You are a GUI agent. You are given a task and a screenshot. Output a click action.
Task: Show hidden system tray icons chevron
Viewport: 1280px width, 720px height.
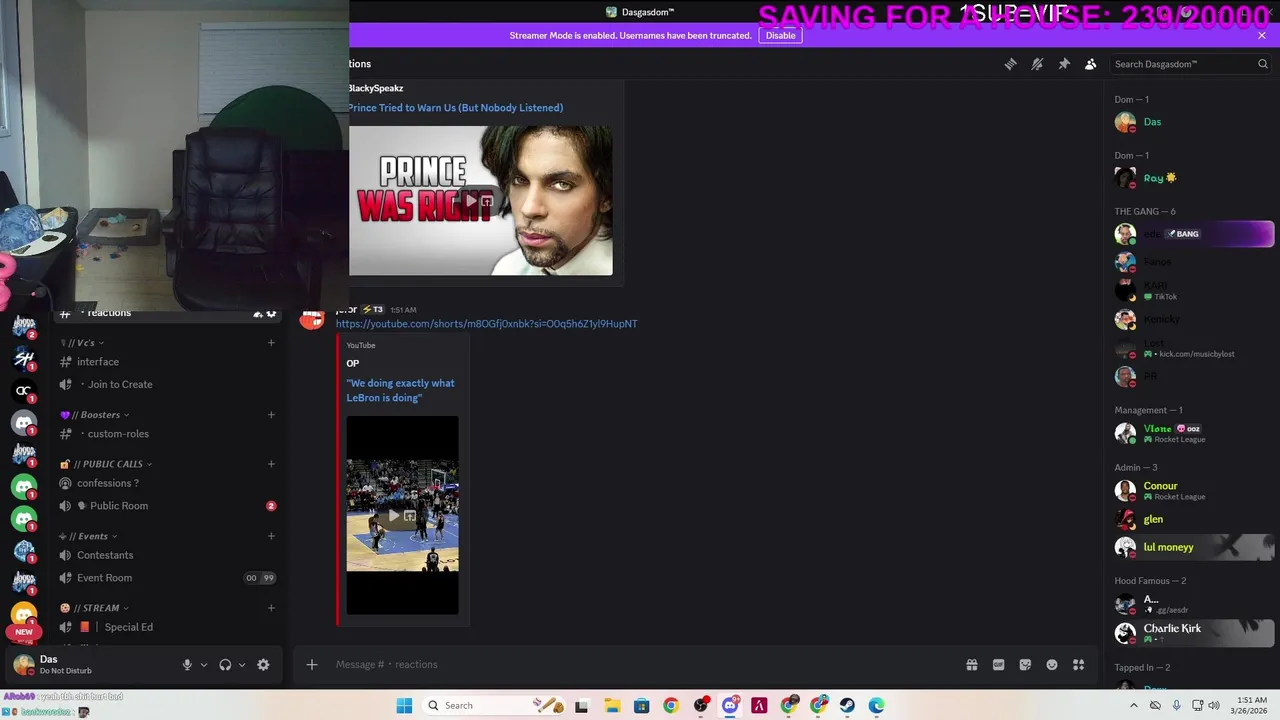(1133, 706)
